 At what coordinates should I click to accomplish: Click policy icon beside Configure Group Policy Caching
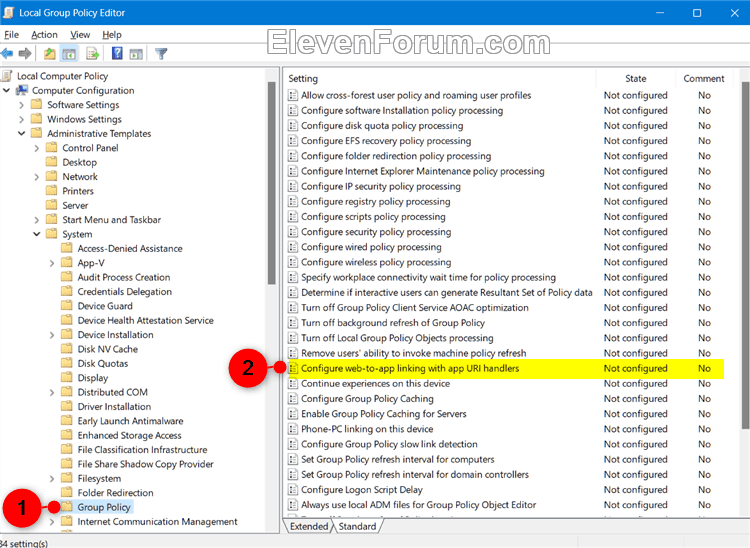[293, 398]
